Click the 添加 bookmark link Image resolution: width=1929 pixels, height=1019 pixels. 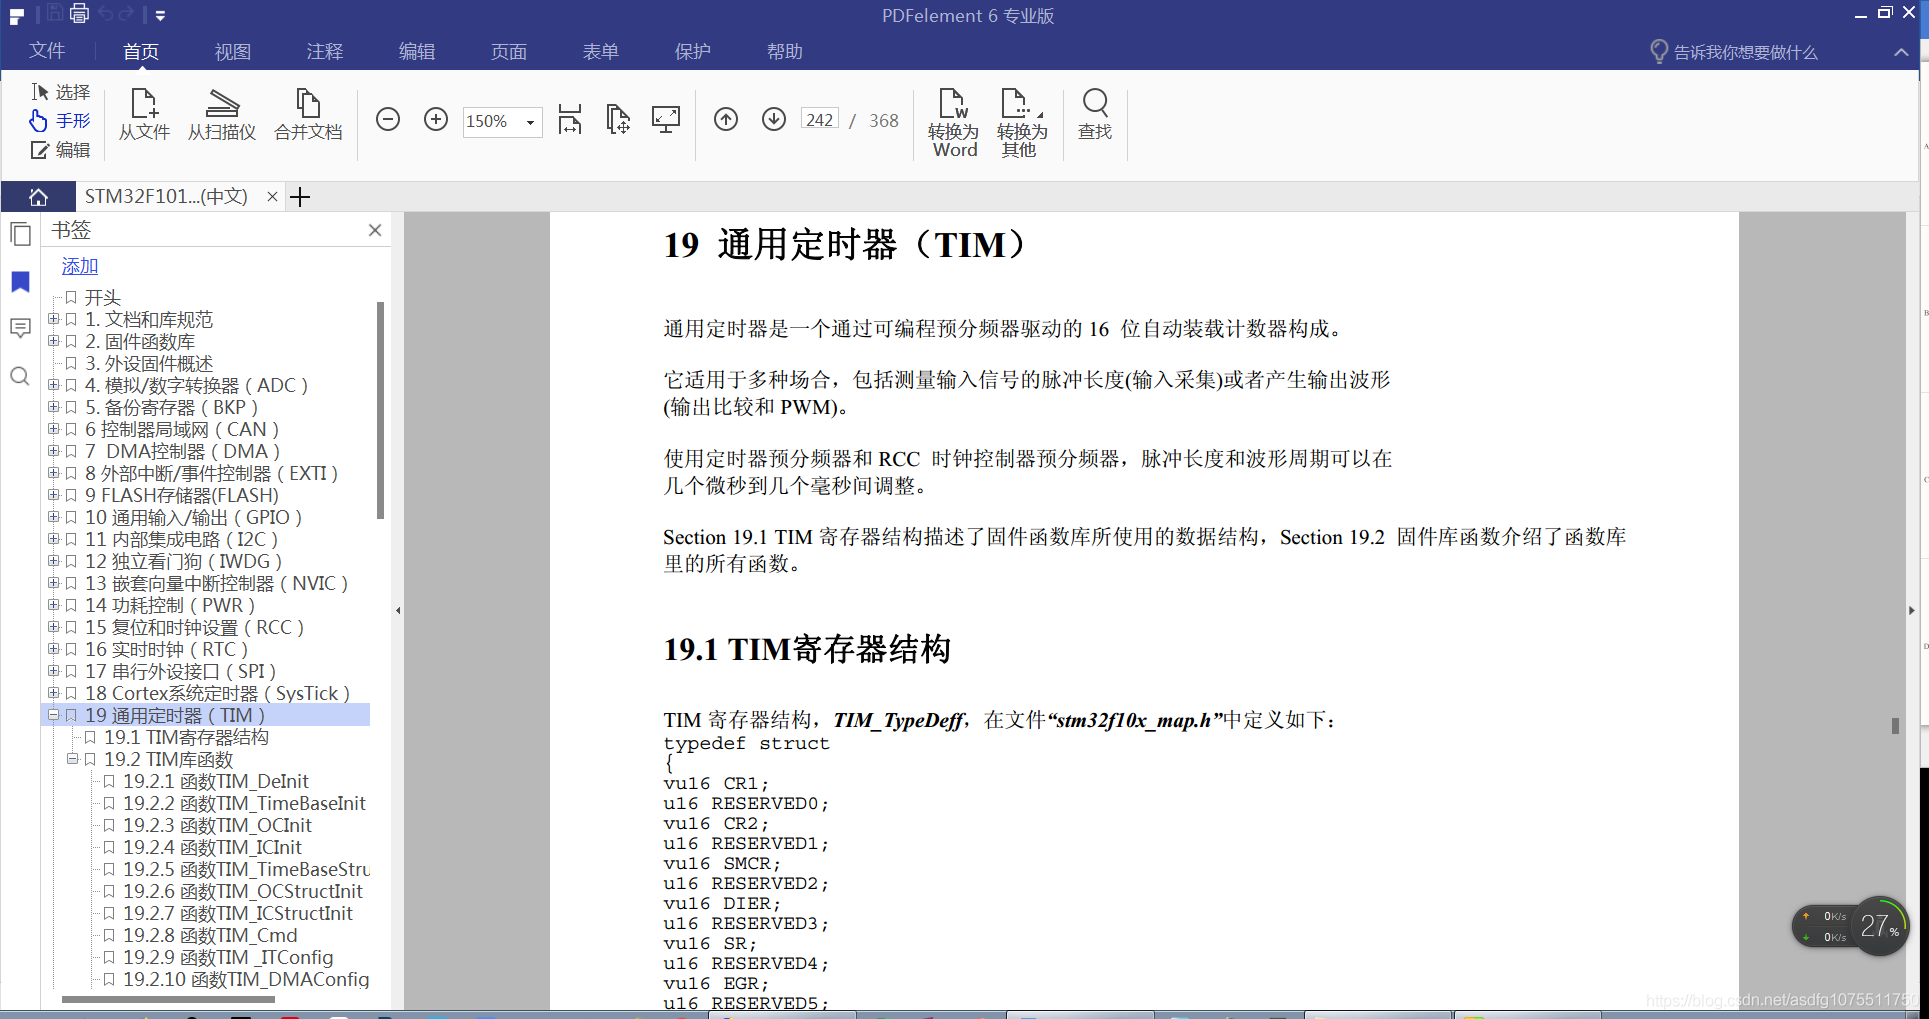(x=80, y=266)
